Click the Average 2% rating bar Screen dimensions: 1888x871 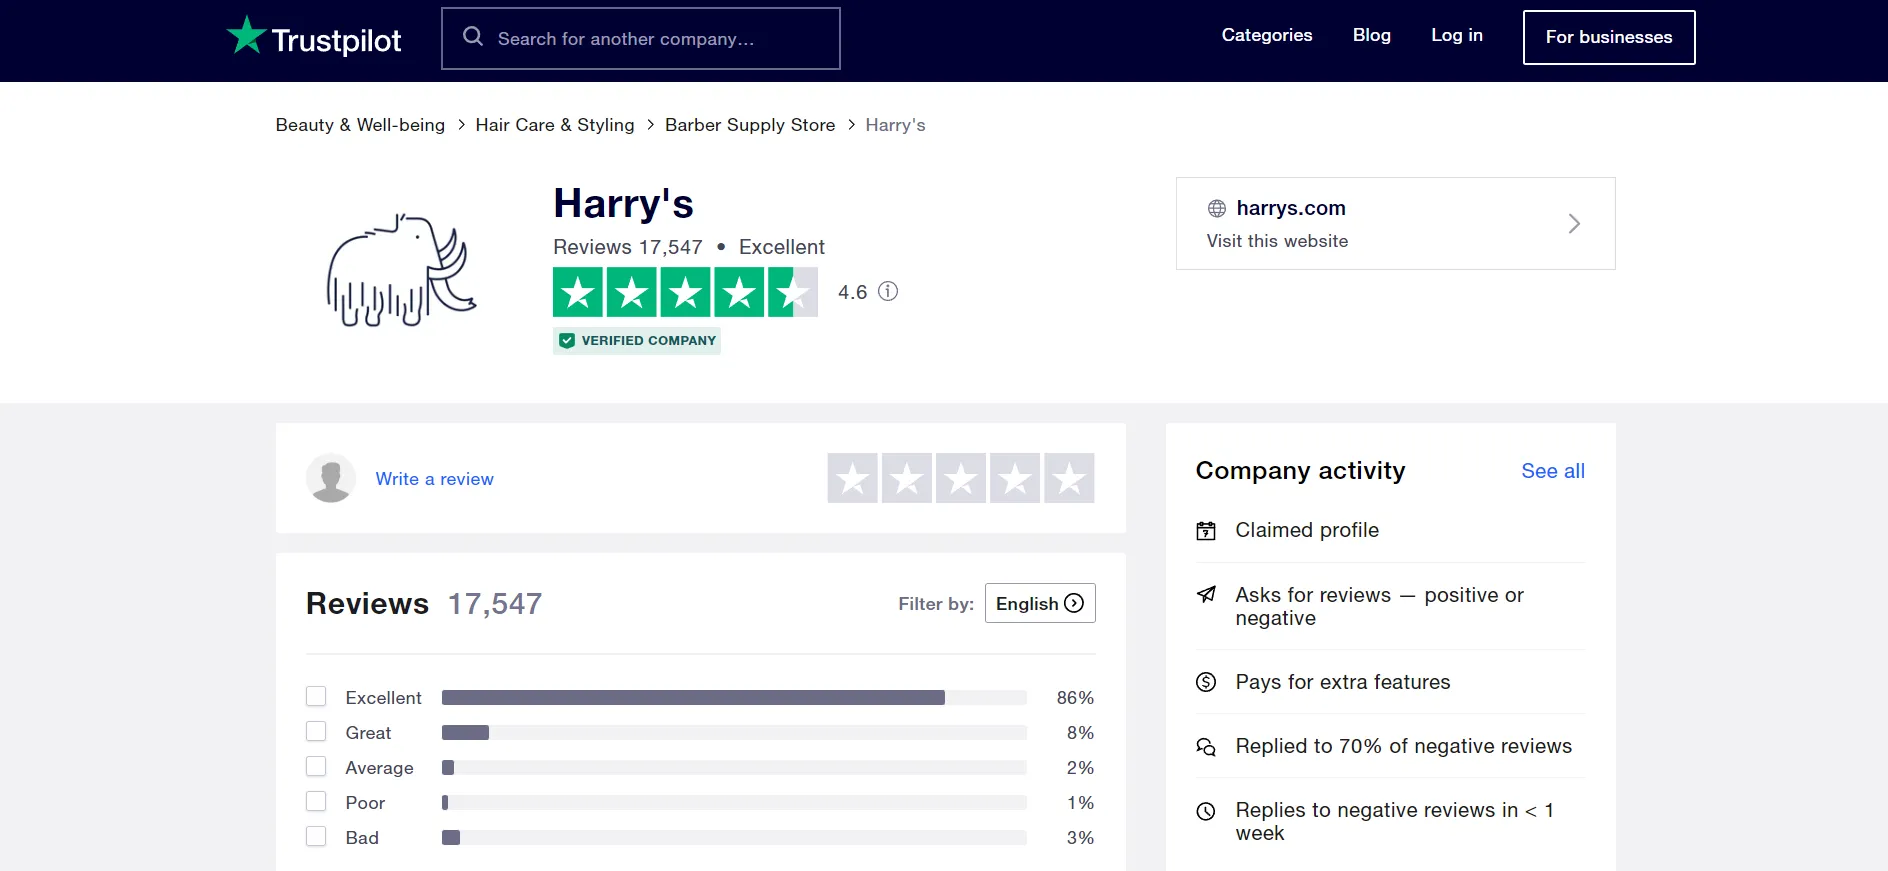[x=734, y=767]
